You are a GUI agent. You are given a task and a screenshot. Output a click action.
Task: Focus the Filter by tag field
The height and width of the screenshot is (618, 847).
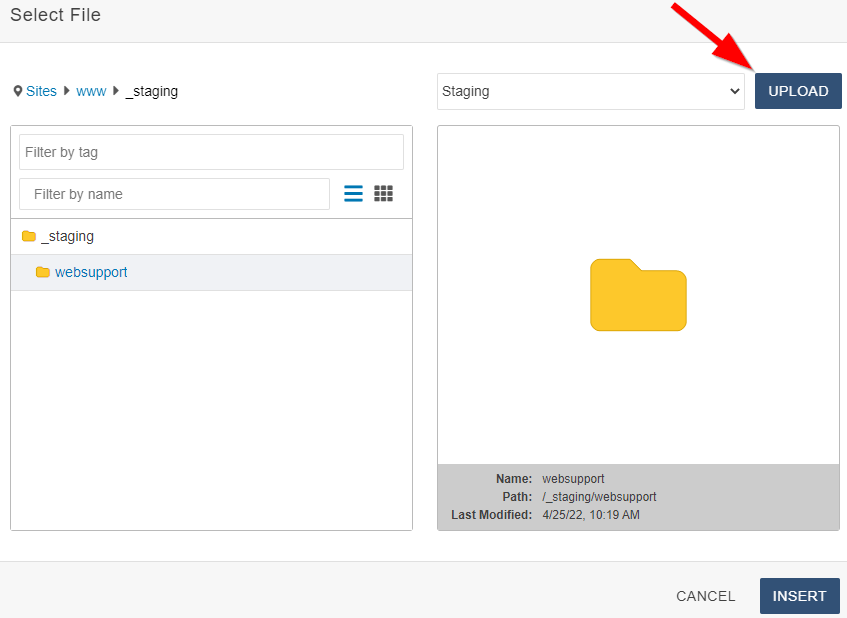pos(211,152)
